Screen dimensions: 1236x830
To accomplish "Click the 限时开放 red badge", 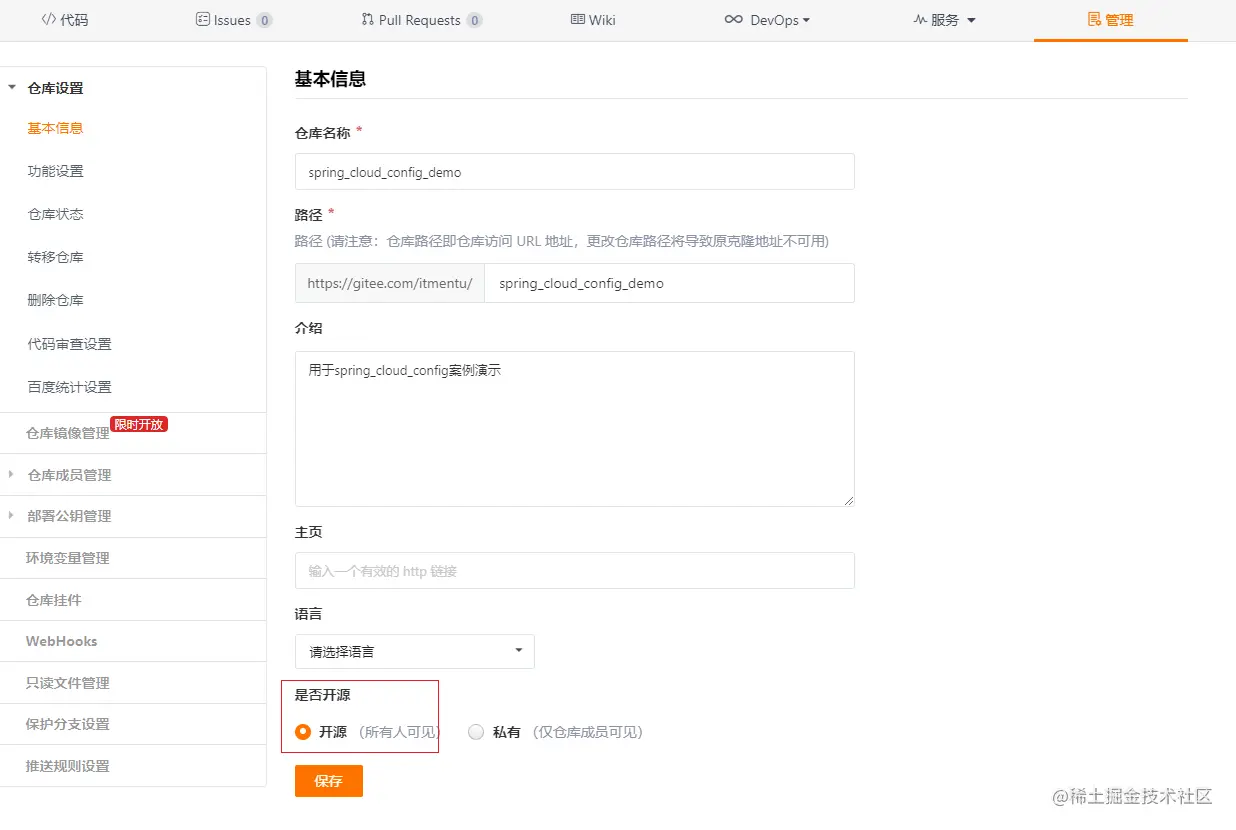I will [139, 424].
